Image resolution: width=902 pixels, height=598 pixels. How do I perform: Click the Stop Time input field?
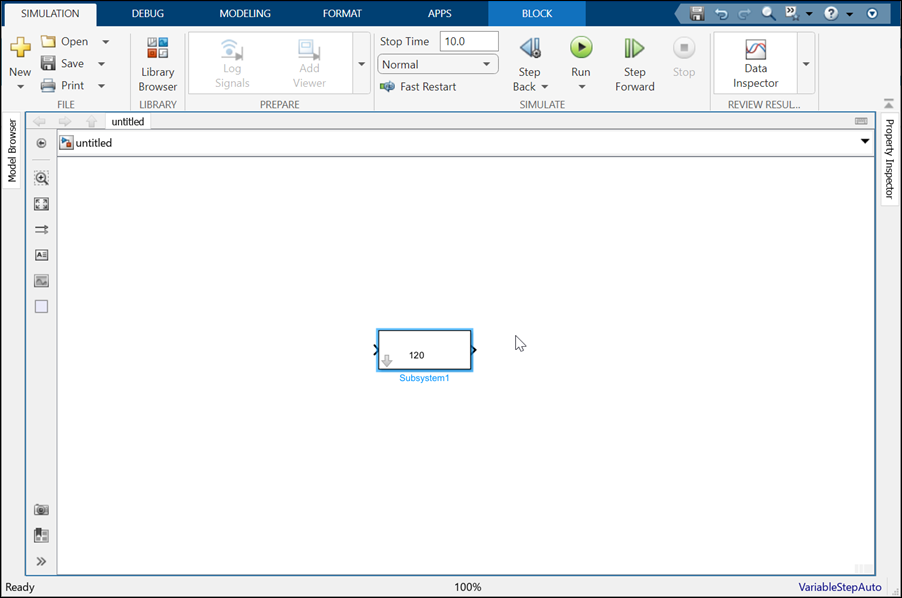click(470, 41)
